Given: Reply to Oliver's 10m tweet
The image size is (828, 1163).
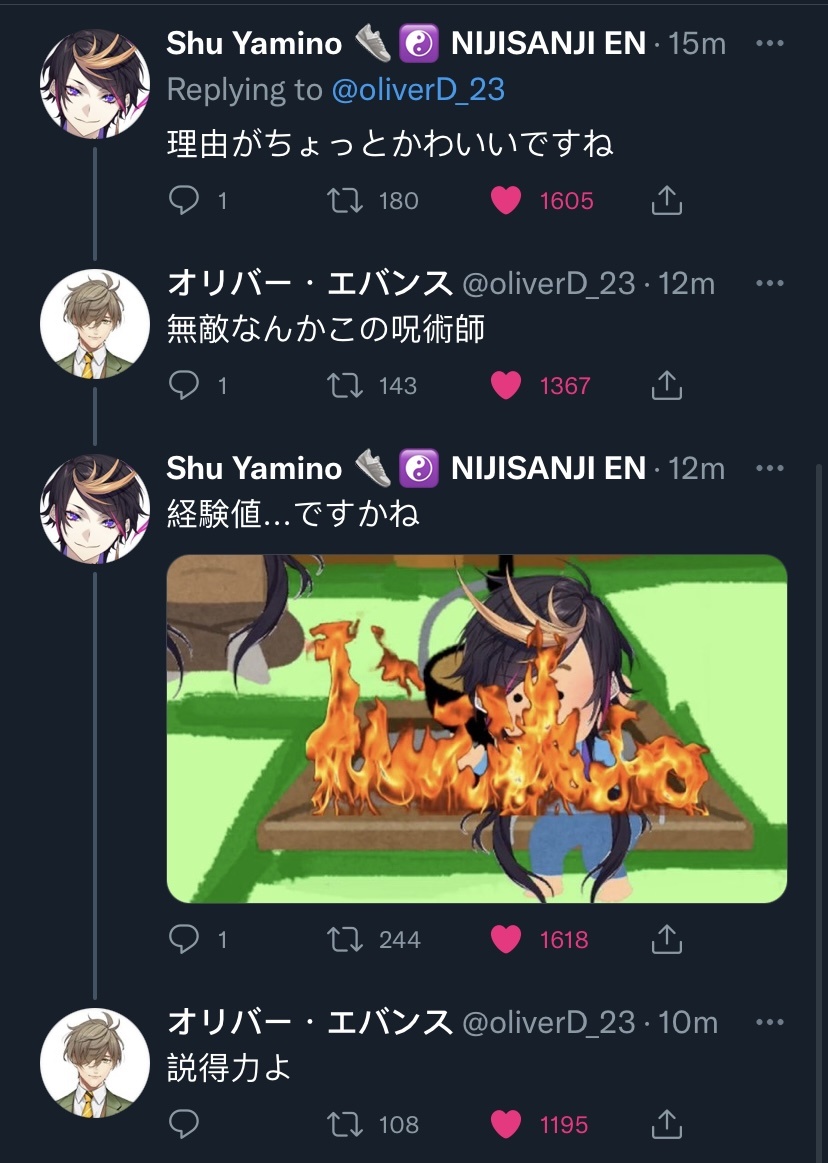Looking at the screenshot, I should (x=184, y=1124).
